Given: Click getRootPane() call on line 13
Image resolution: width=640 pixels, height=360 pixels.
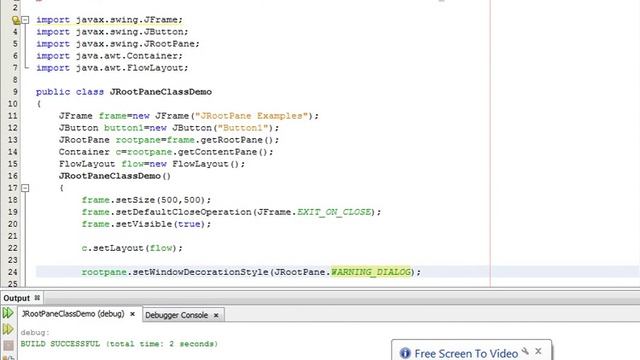Looking at the screenshot, I should point(237,140).
